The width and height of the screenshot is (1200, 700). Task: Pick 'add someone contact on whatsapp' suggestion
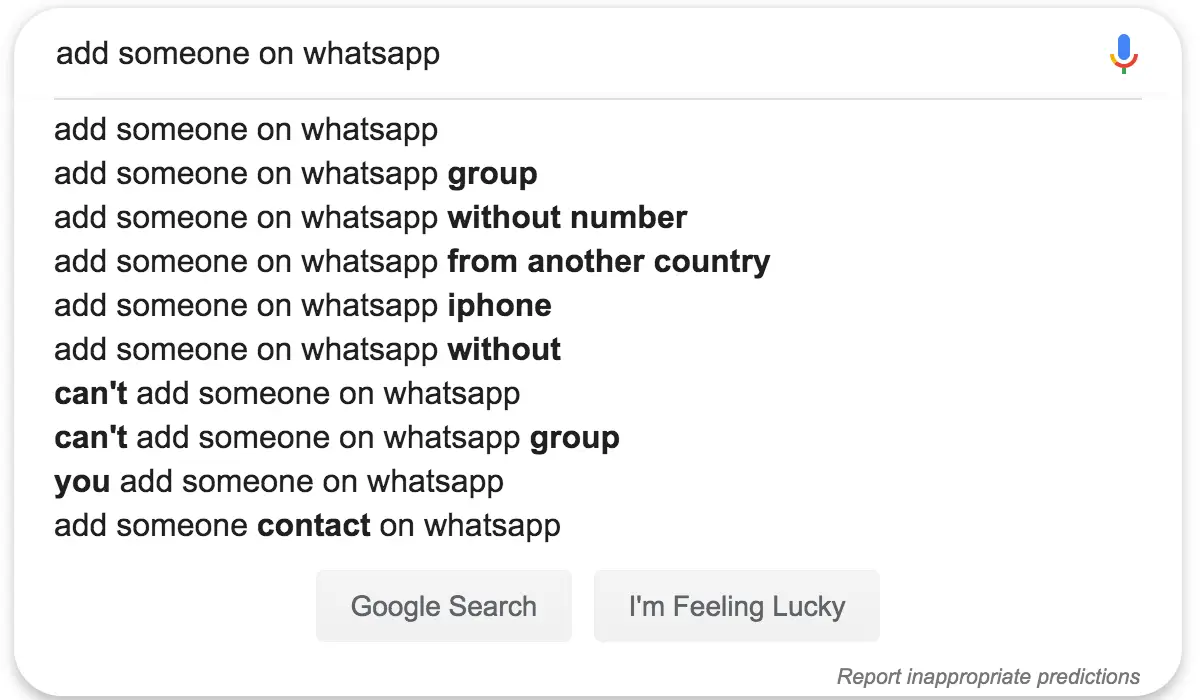coord(307,526)
